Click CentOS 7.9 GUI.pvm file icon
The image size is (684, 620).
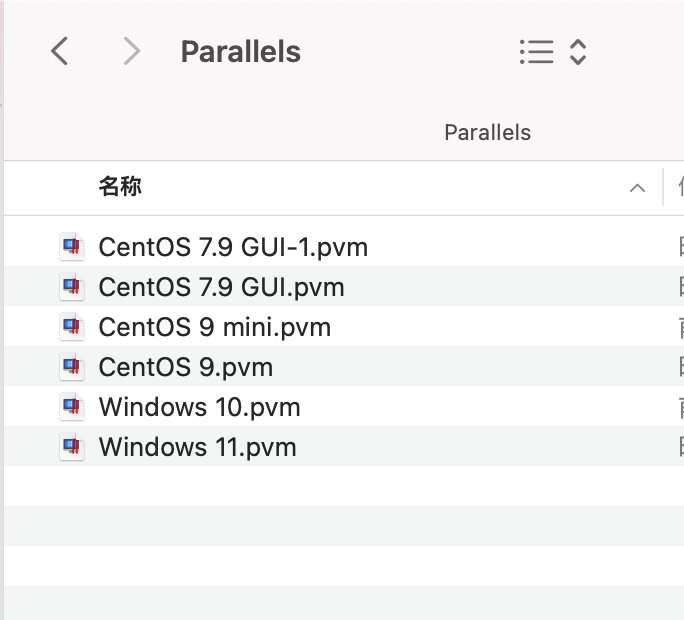(71, 287)
